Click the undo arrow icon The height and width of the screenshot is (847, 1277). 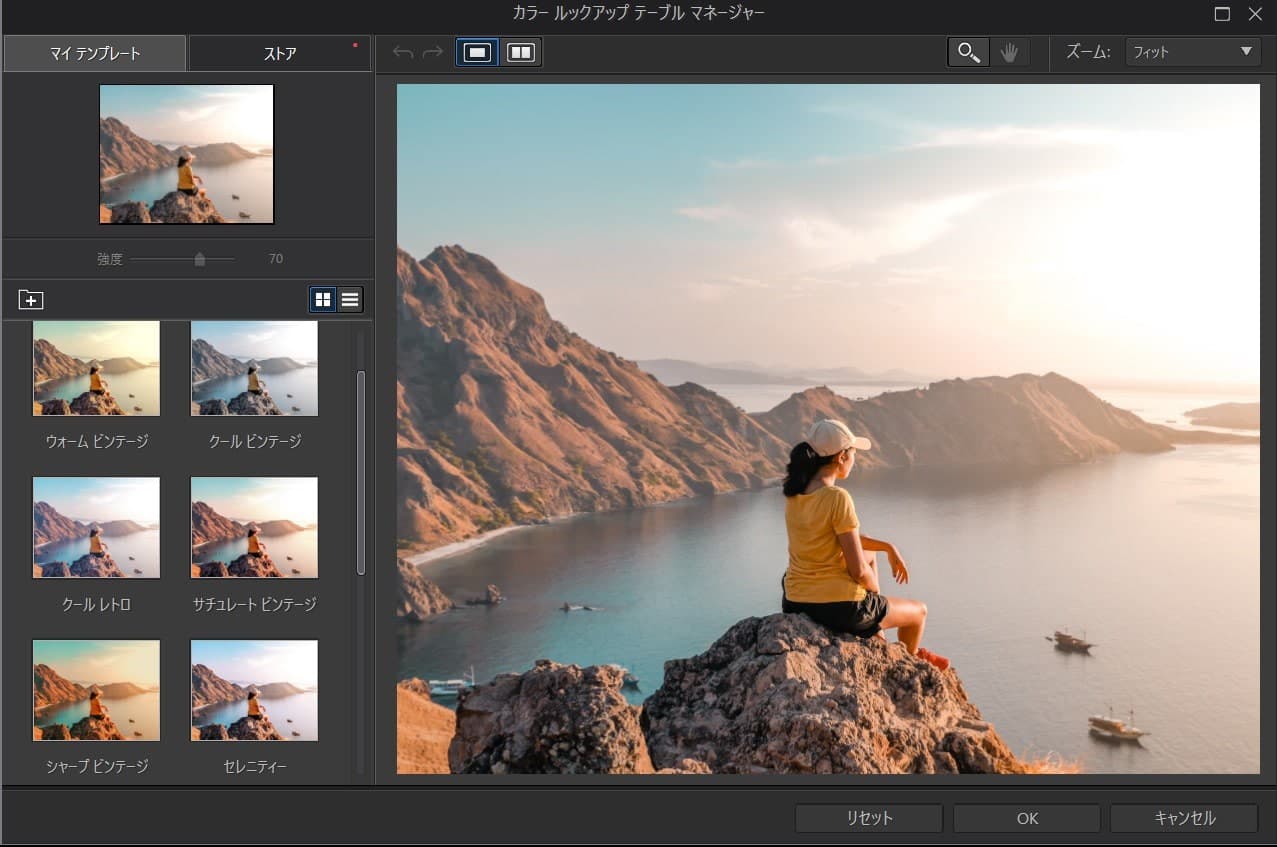(403, 52)
